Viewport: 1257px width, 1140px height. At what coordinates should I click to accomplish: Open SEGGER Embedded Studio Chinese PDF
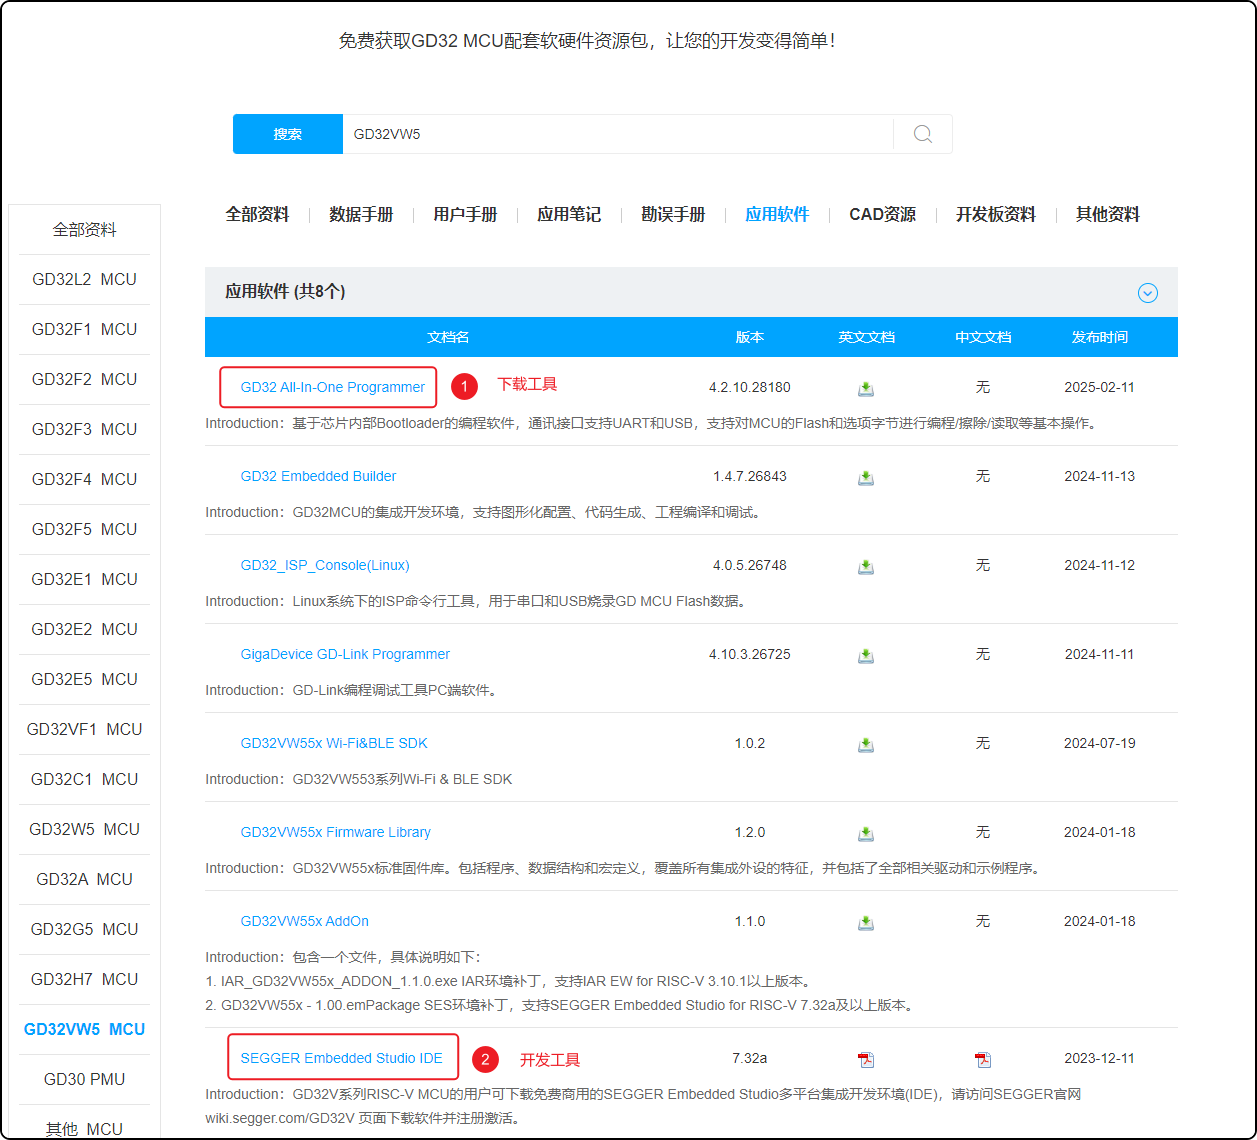pyautogui.click(x=983, y=1059)
